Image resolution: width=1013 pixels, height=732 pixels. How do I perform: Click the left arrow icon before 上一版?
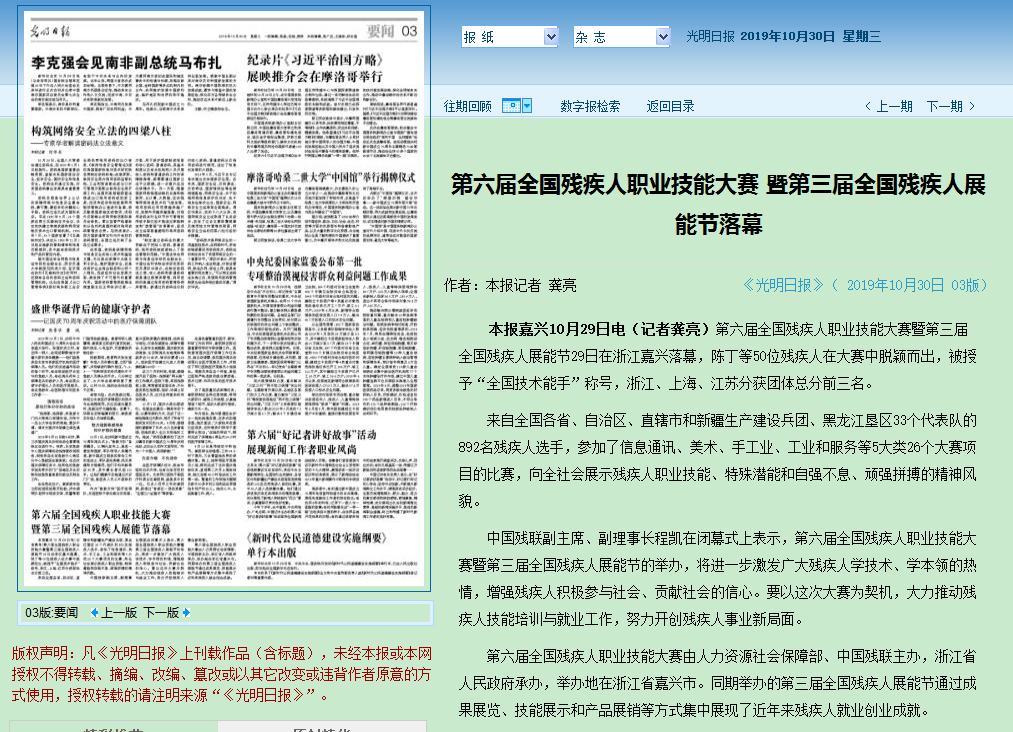pos(95,613)
